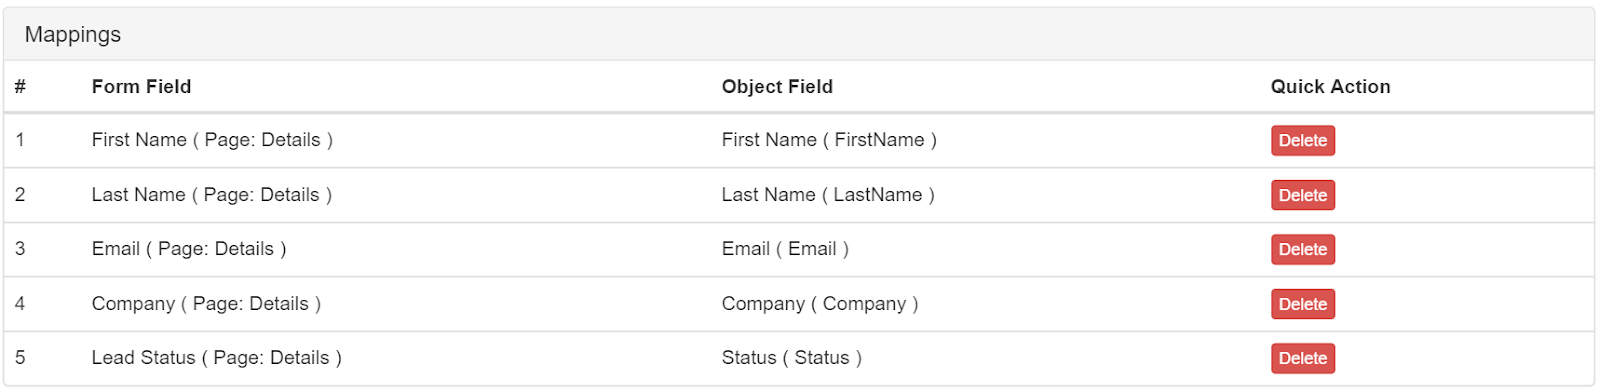Screen dimensions: 1600x392
Task: Select Lead Status ( Page: Details ) cell
Action: (217, 358)
